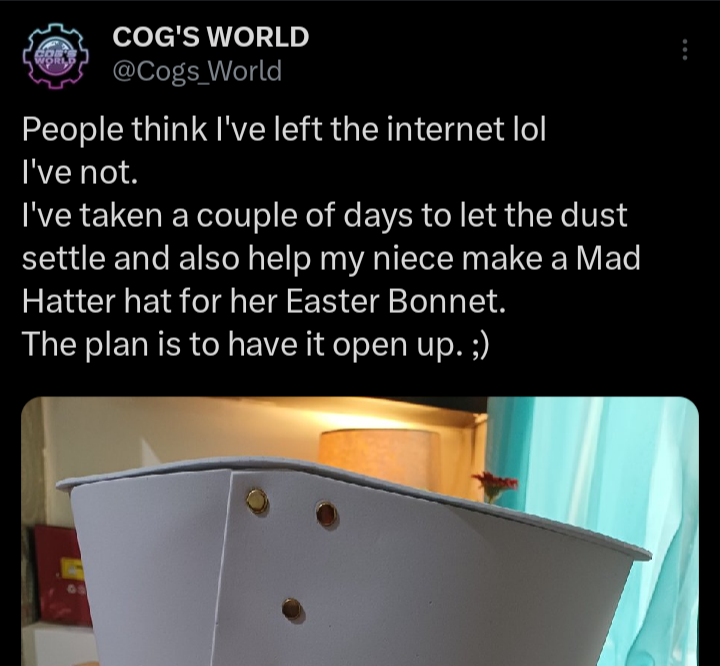Click the overlapping seam of the hat
Image resolution: width=720 pixels, height=666 pixels.
click(x=224, y=565)
